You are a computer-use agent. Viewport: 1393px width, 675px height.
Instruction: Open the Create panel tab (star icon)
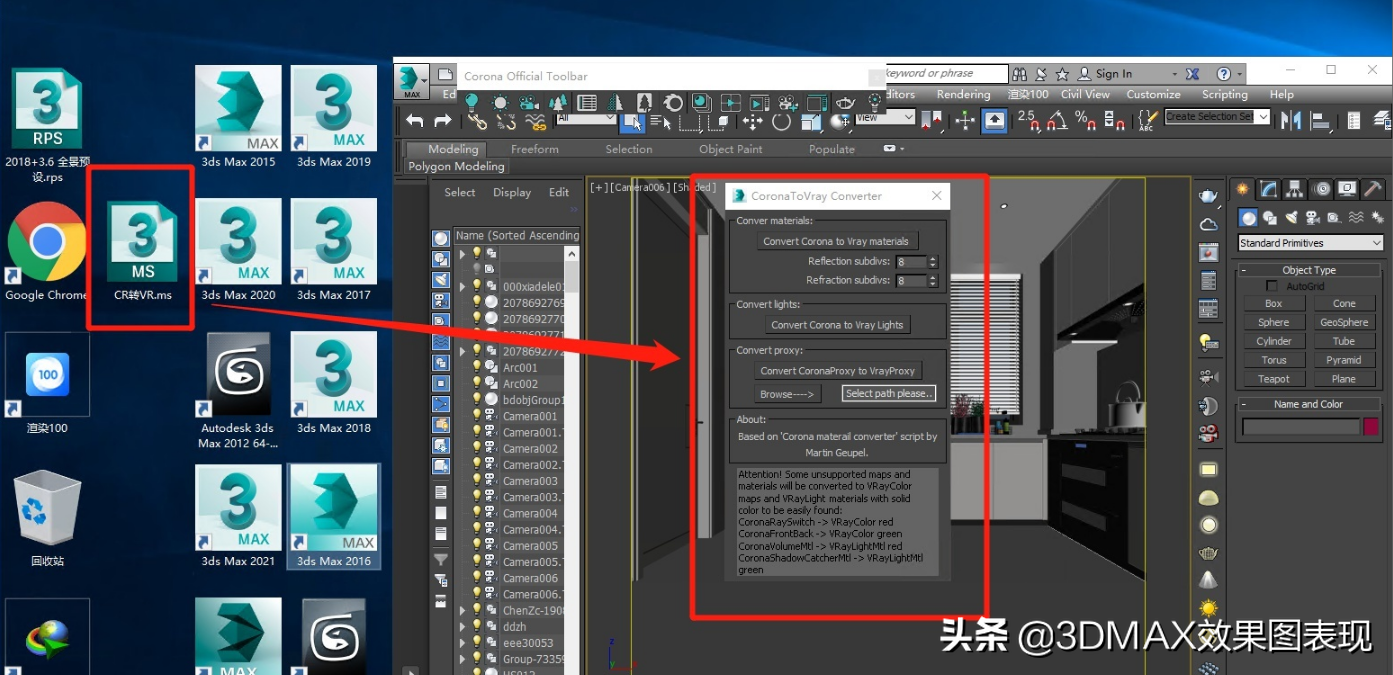click(x=1242, y=189)
